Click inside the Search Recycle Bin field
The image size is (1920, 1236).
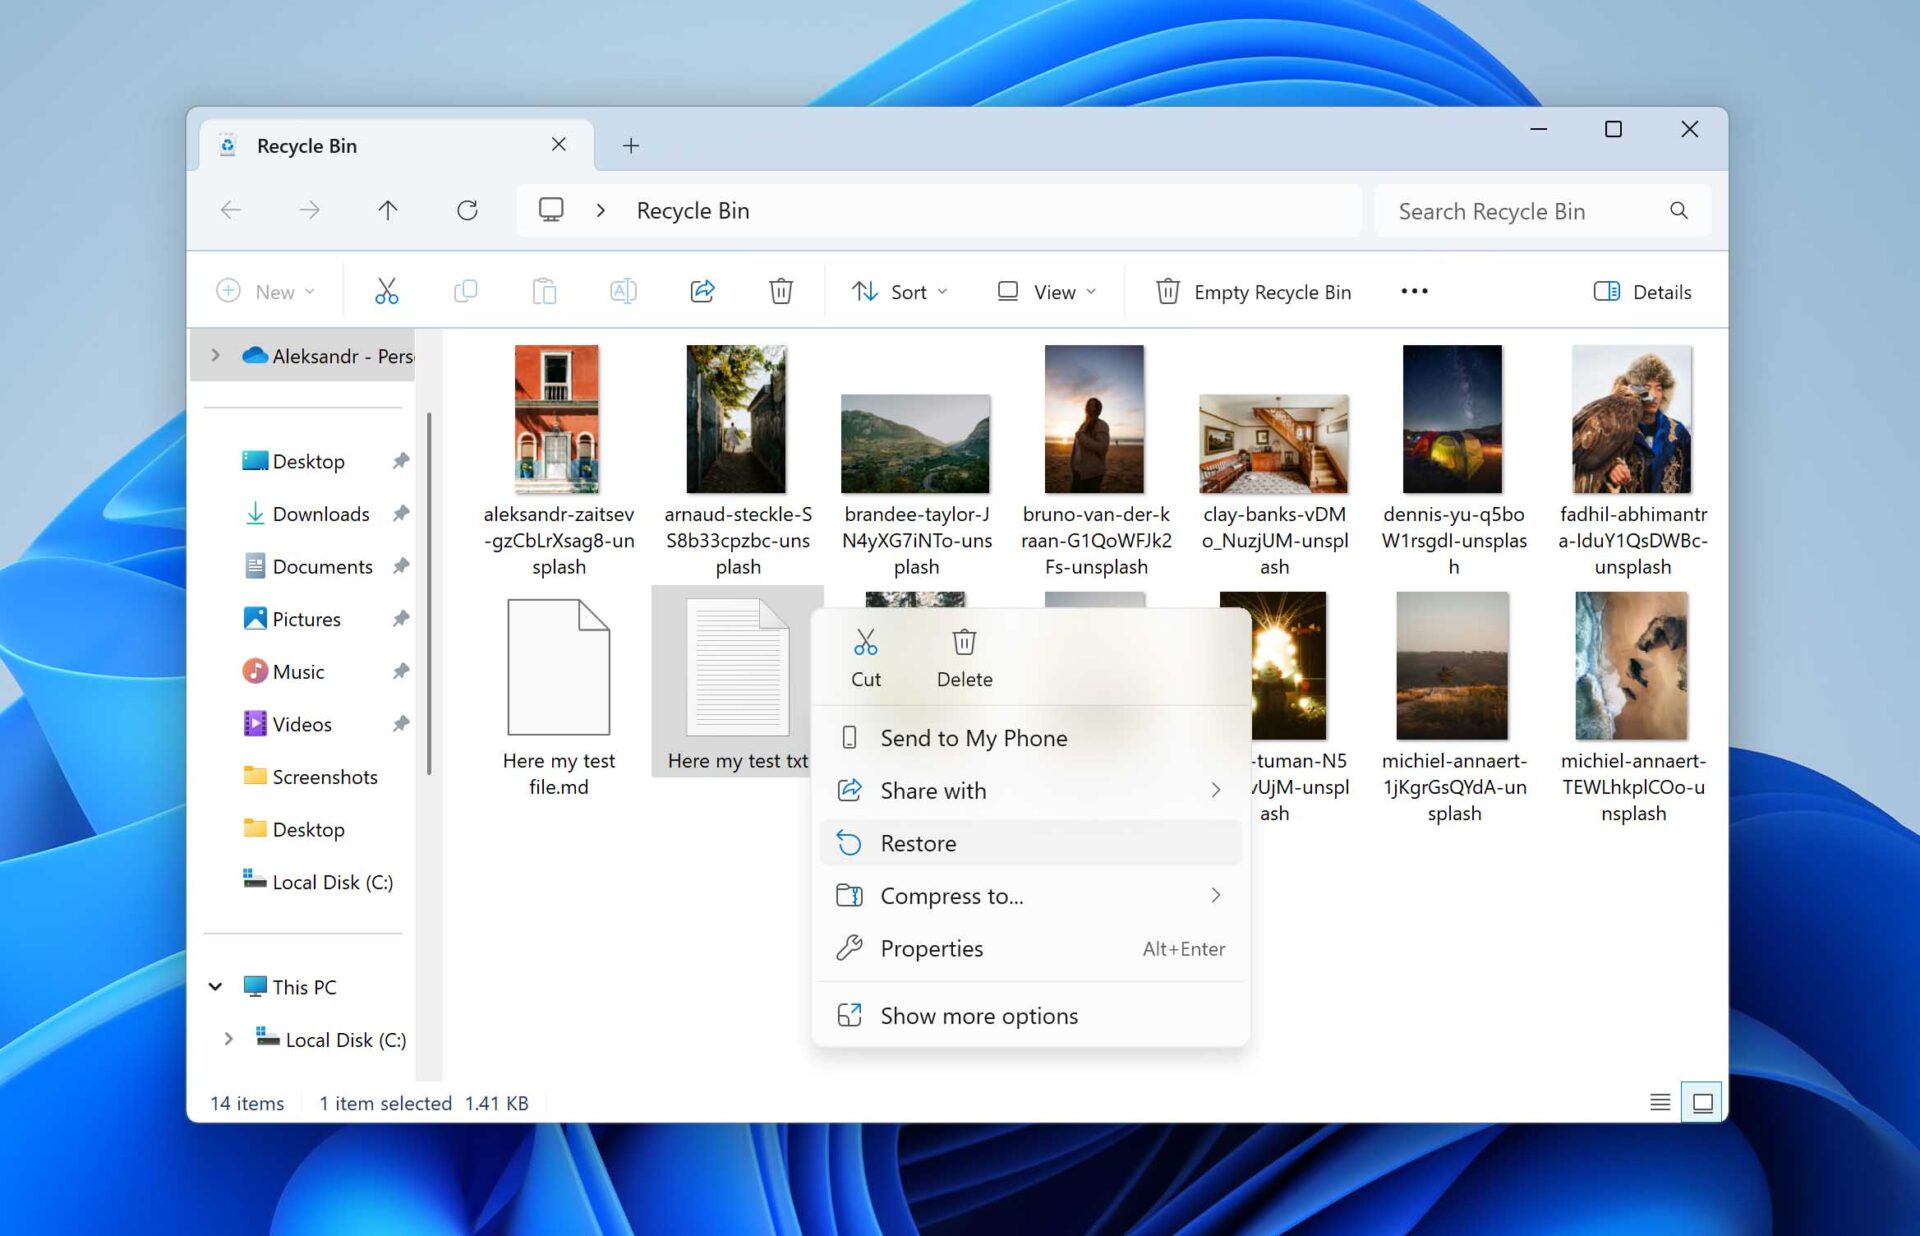[x=1520, y=210]
